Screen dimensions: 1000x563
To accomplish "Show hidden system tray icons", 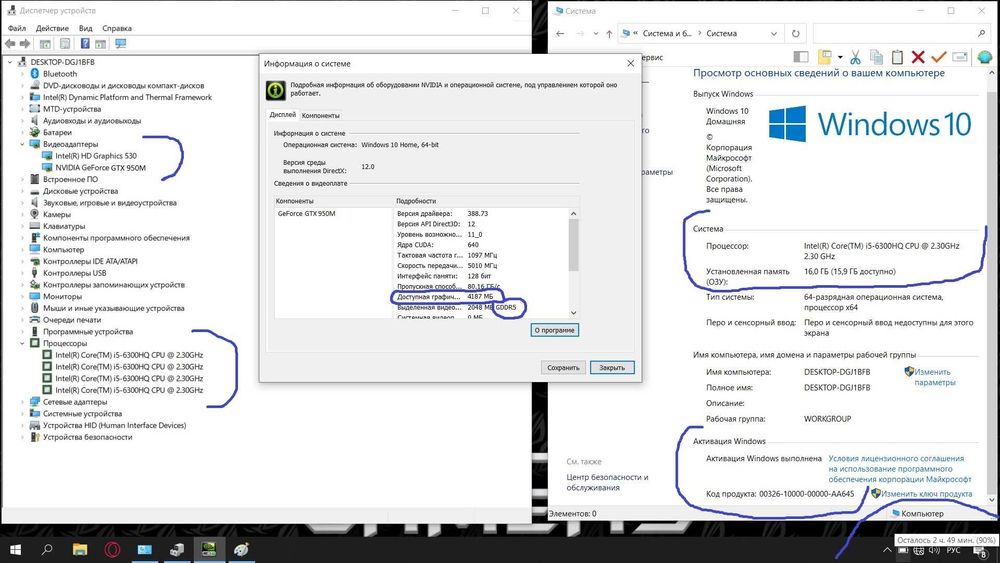I will click(x=886, y=550).
